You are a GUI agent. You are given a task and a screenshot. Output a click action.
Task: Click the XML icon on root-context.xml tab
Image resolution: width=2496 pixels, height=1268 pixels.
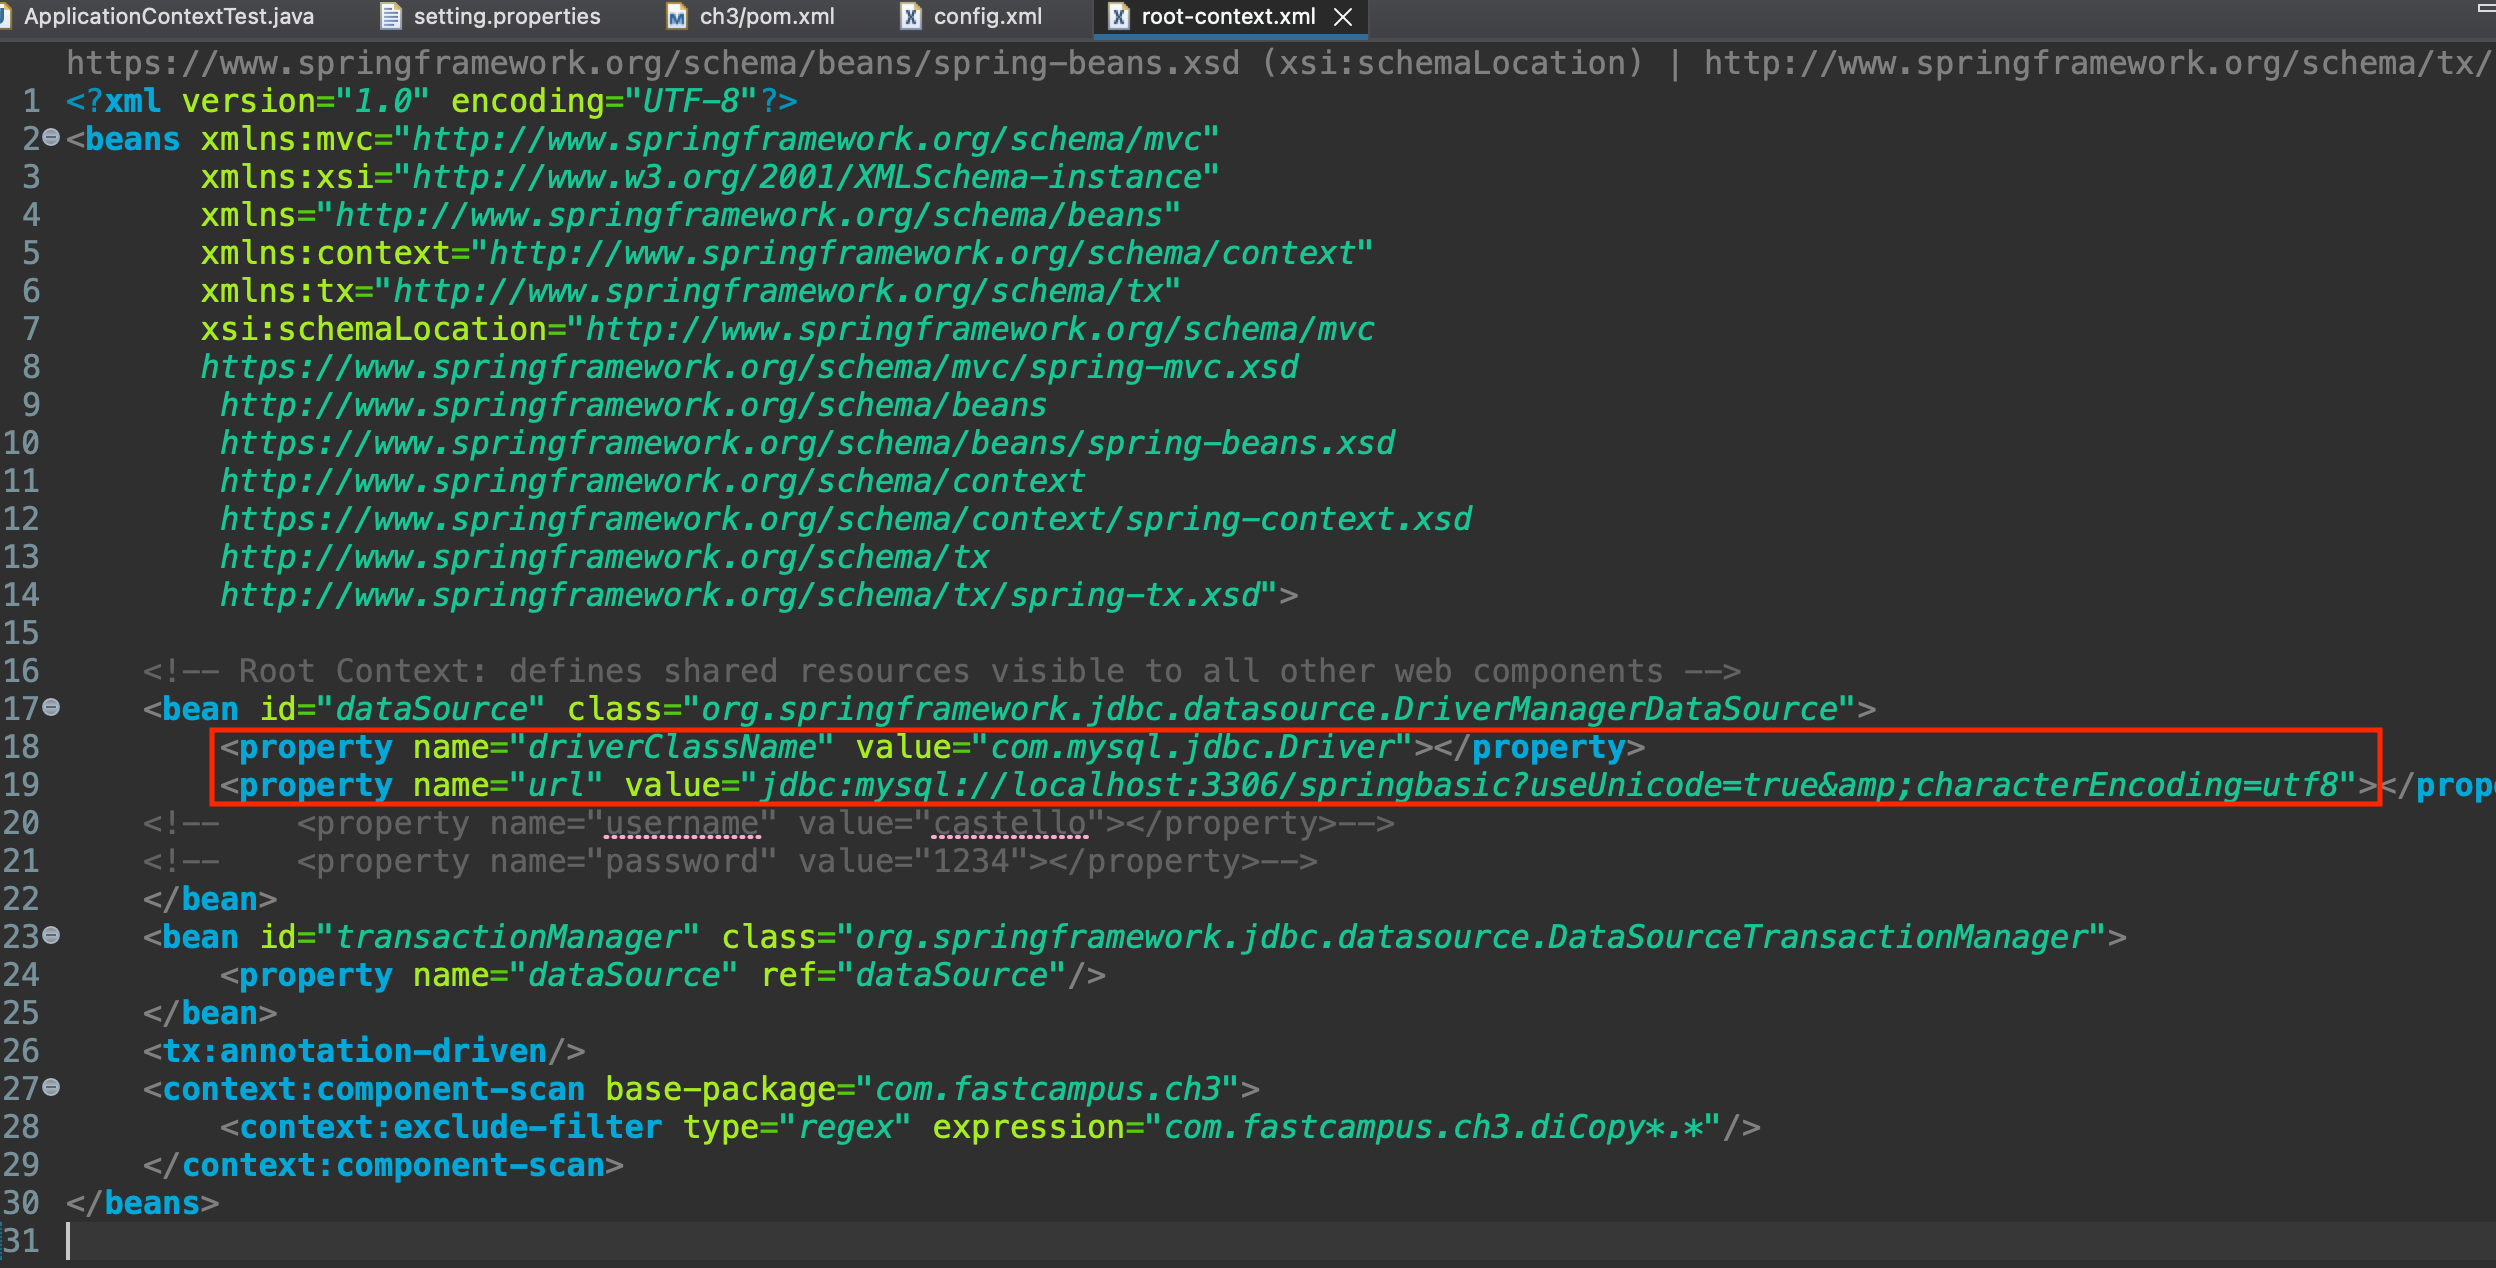tap(1118, 16)
